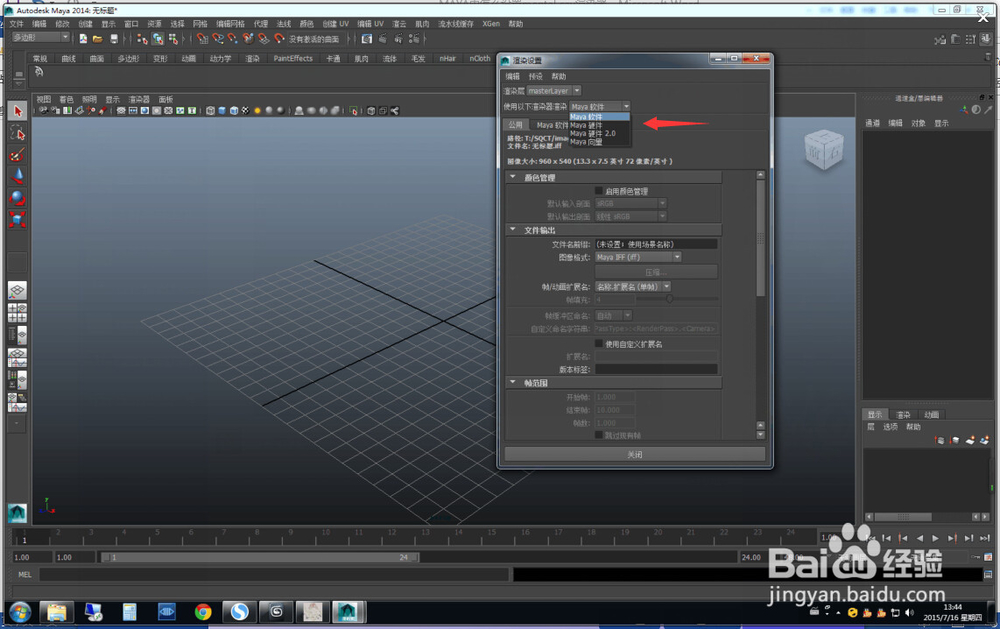1000x629 pixels.
Task: Open the masterLayer render layer dropdown
Action: (x=554, y=91)
